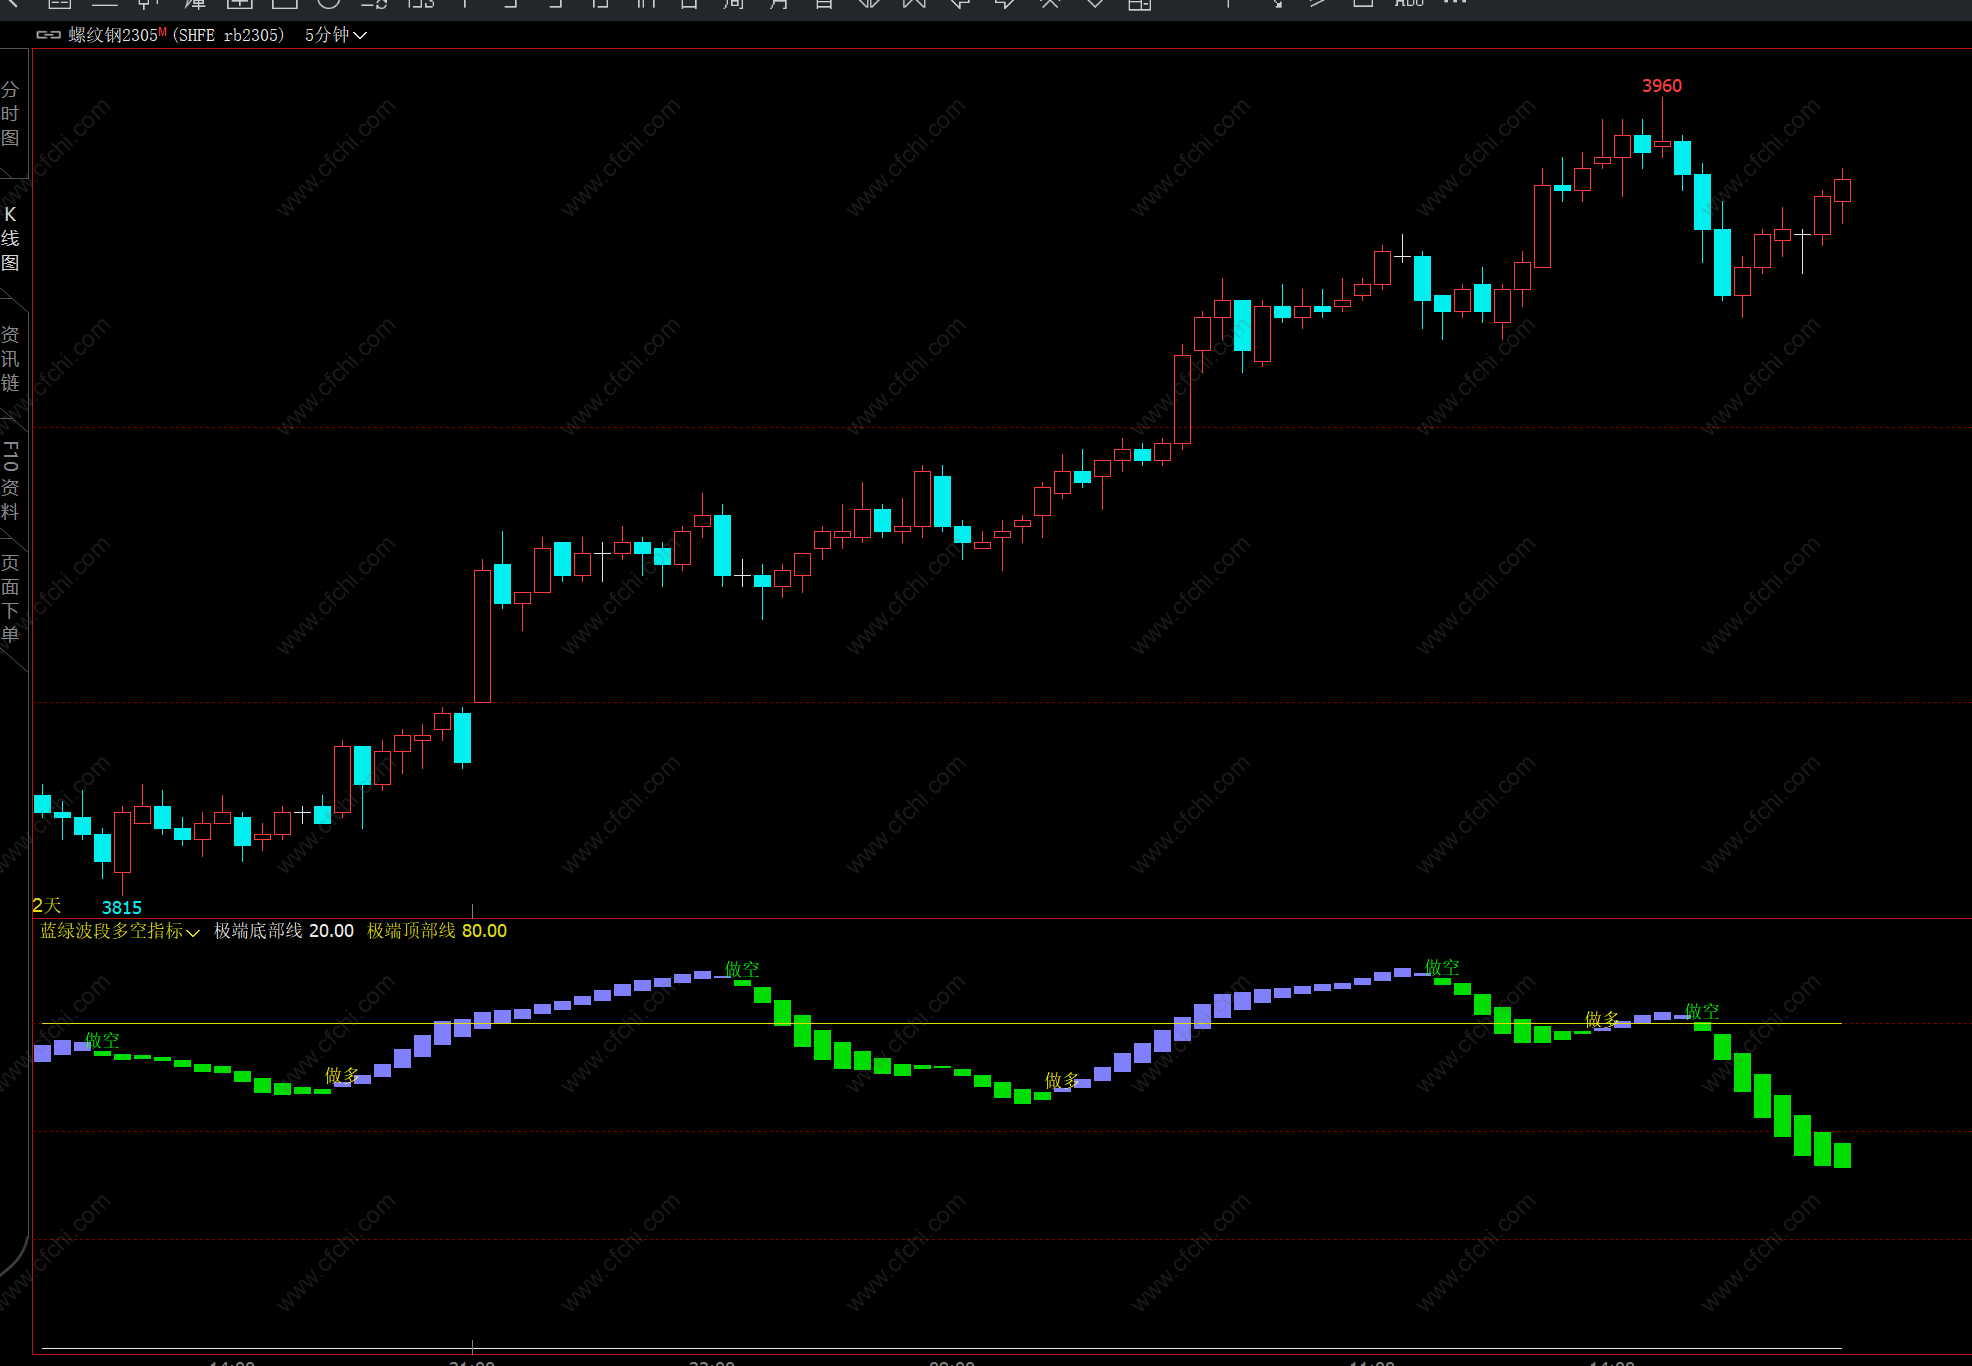Click the multi-window layout grid icon
The width and height of the screenshot is (1972, 1366).
(1139, 4)
